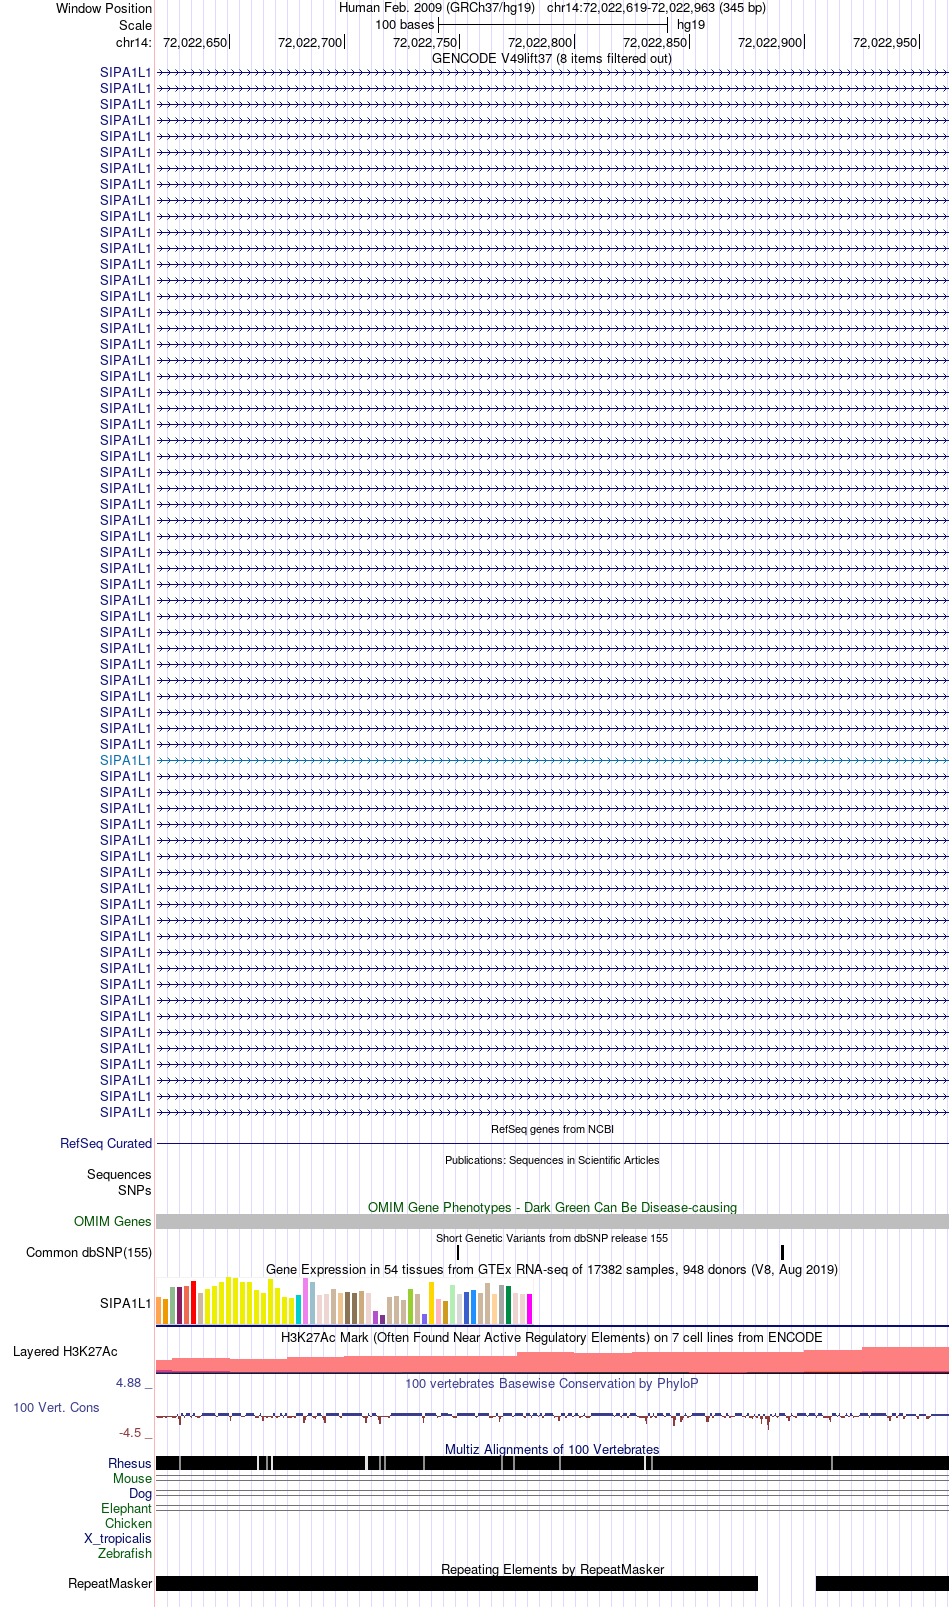The height and width of the screenshot is (1607, 950).
Task: Click the Human Feb. 2009 (GRCh37/hg19) assembly text
Action: tap(437, 8)
